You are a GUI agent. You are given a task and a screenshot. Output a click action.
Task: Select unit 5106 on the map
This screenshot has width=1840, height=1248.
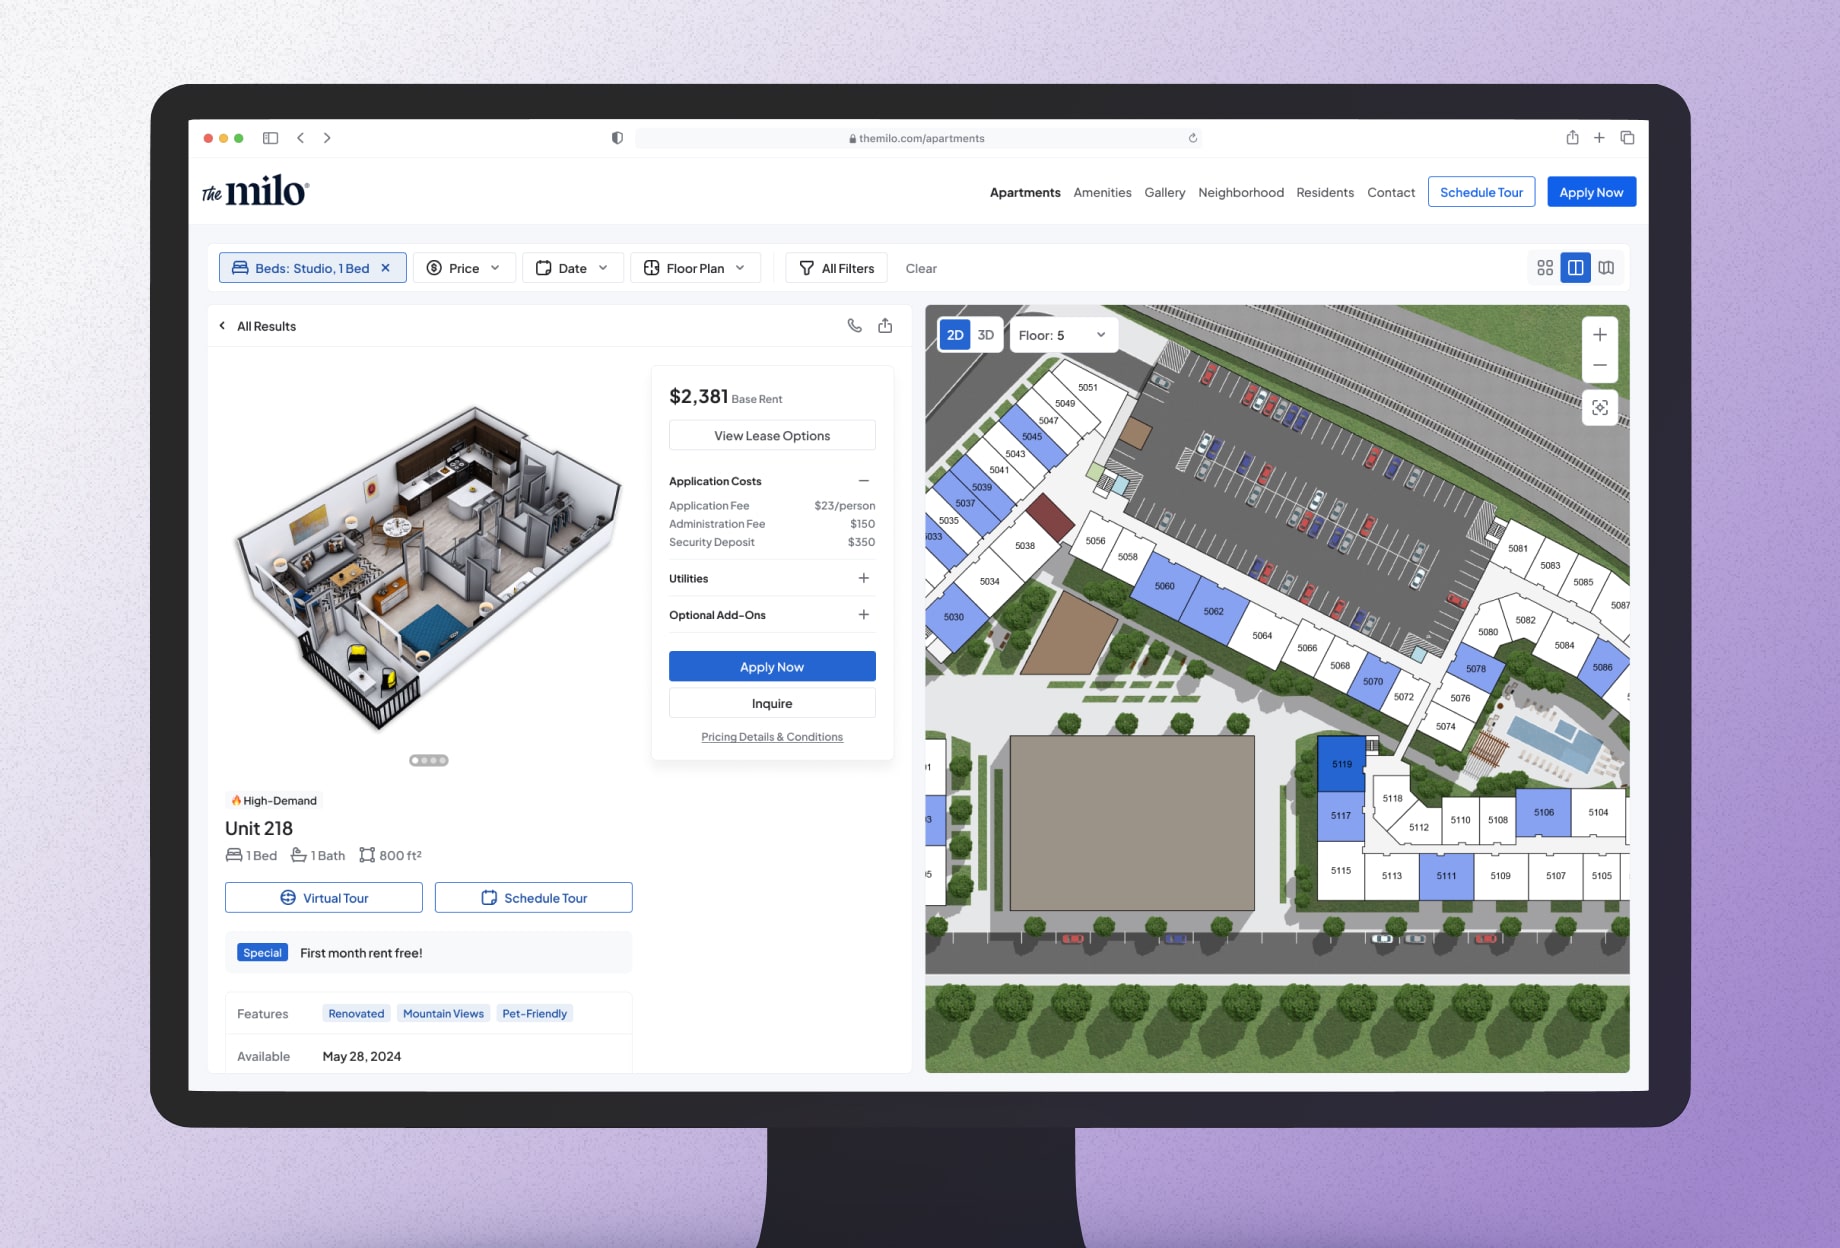pos(1544,812)
